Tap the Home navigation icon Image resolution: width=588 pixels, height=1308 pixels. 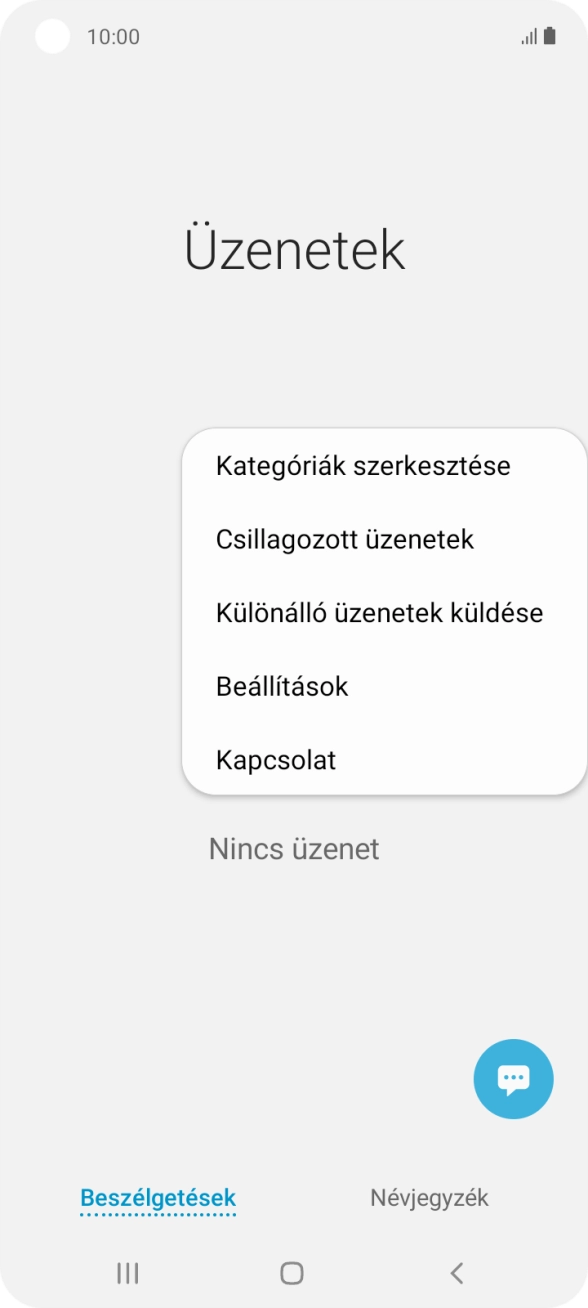(292, 1273)
